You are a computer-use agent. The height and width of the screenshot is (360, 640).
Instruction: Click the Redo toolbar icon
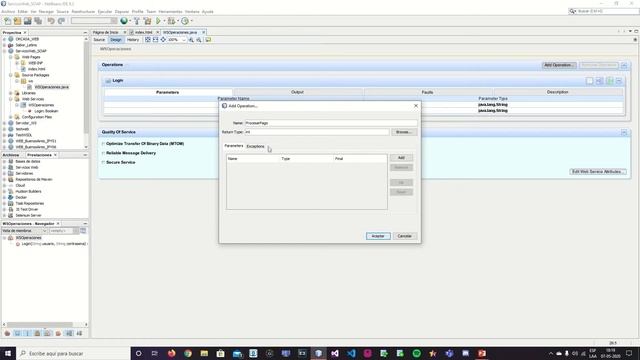61,21
